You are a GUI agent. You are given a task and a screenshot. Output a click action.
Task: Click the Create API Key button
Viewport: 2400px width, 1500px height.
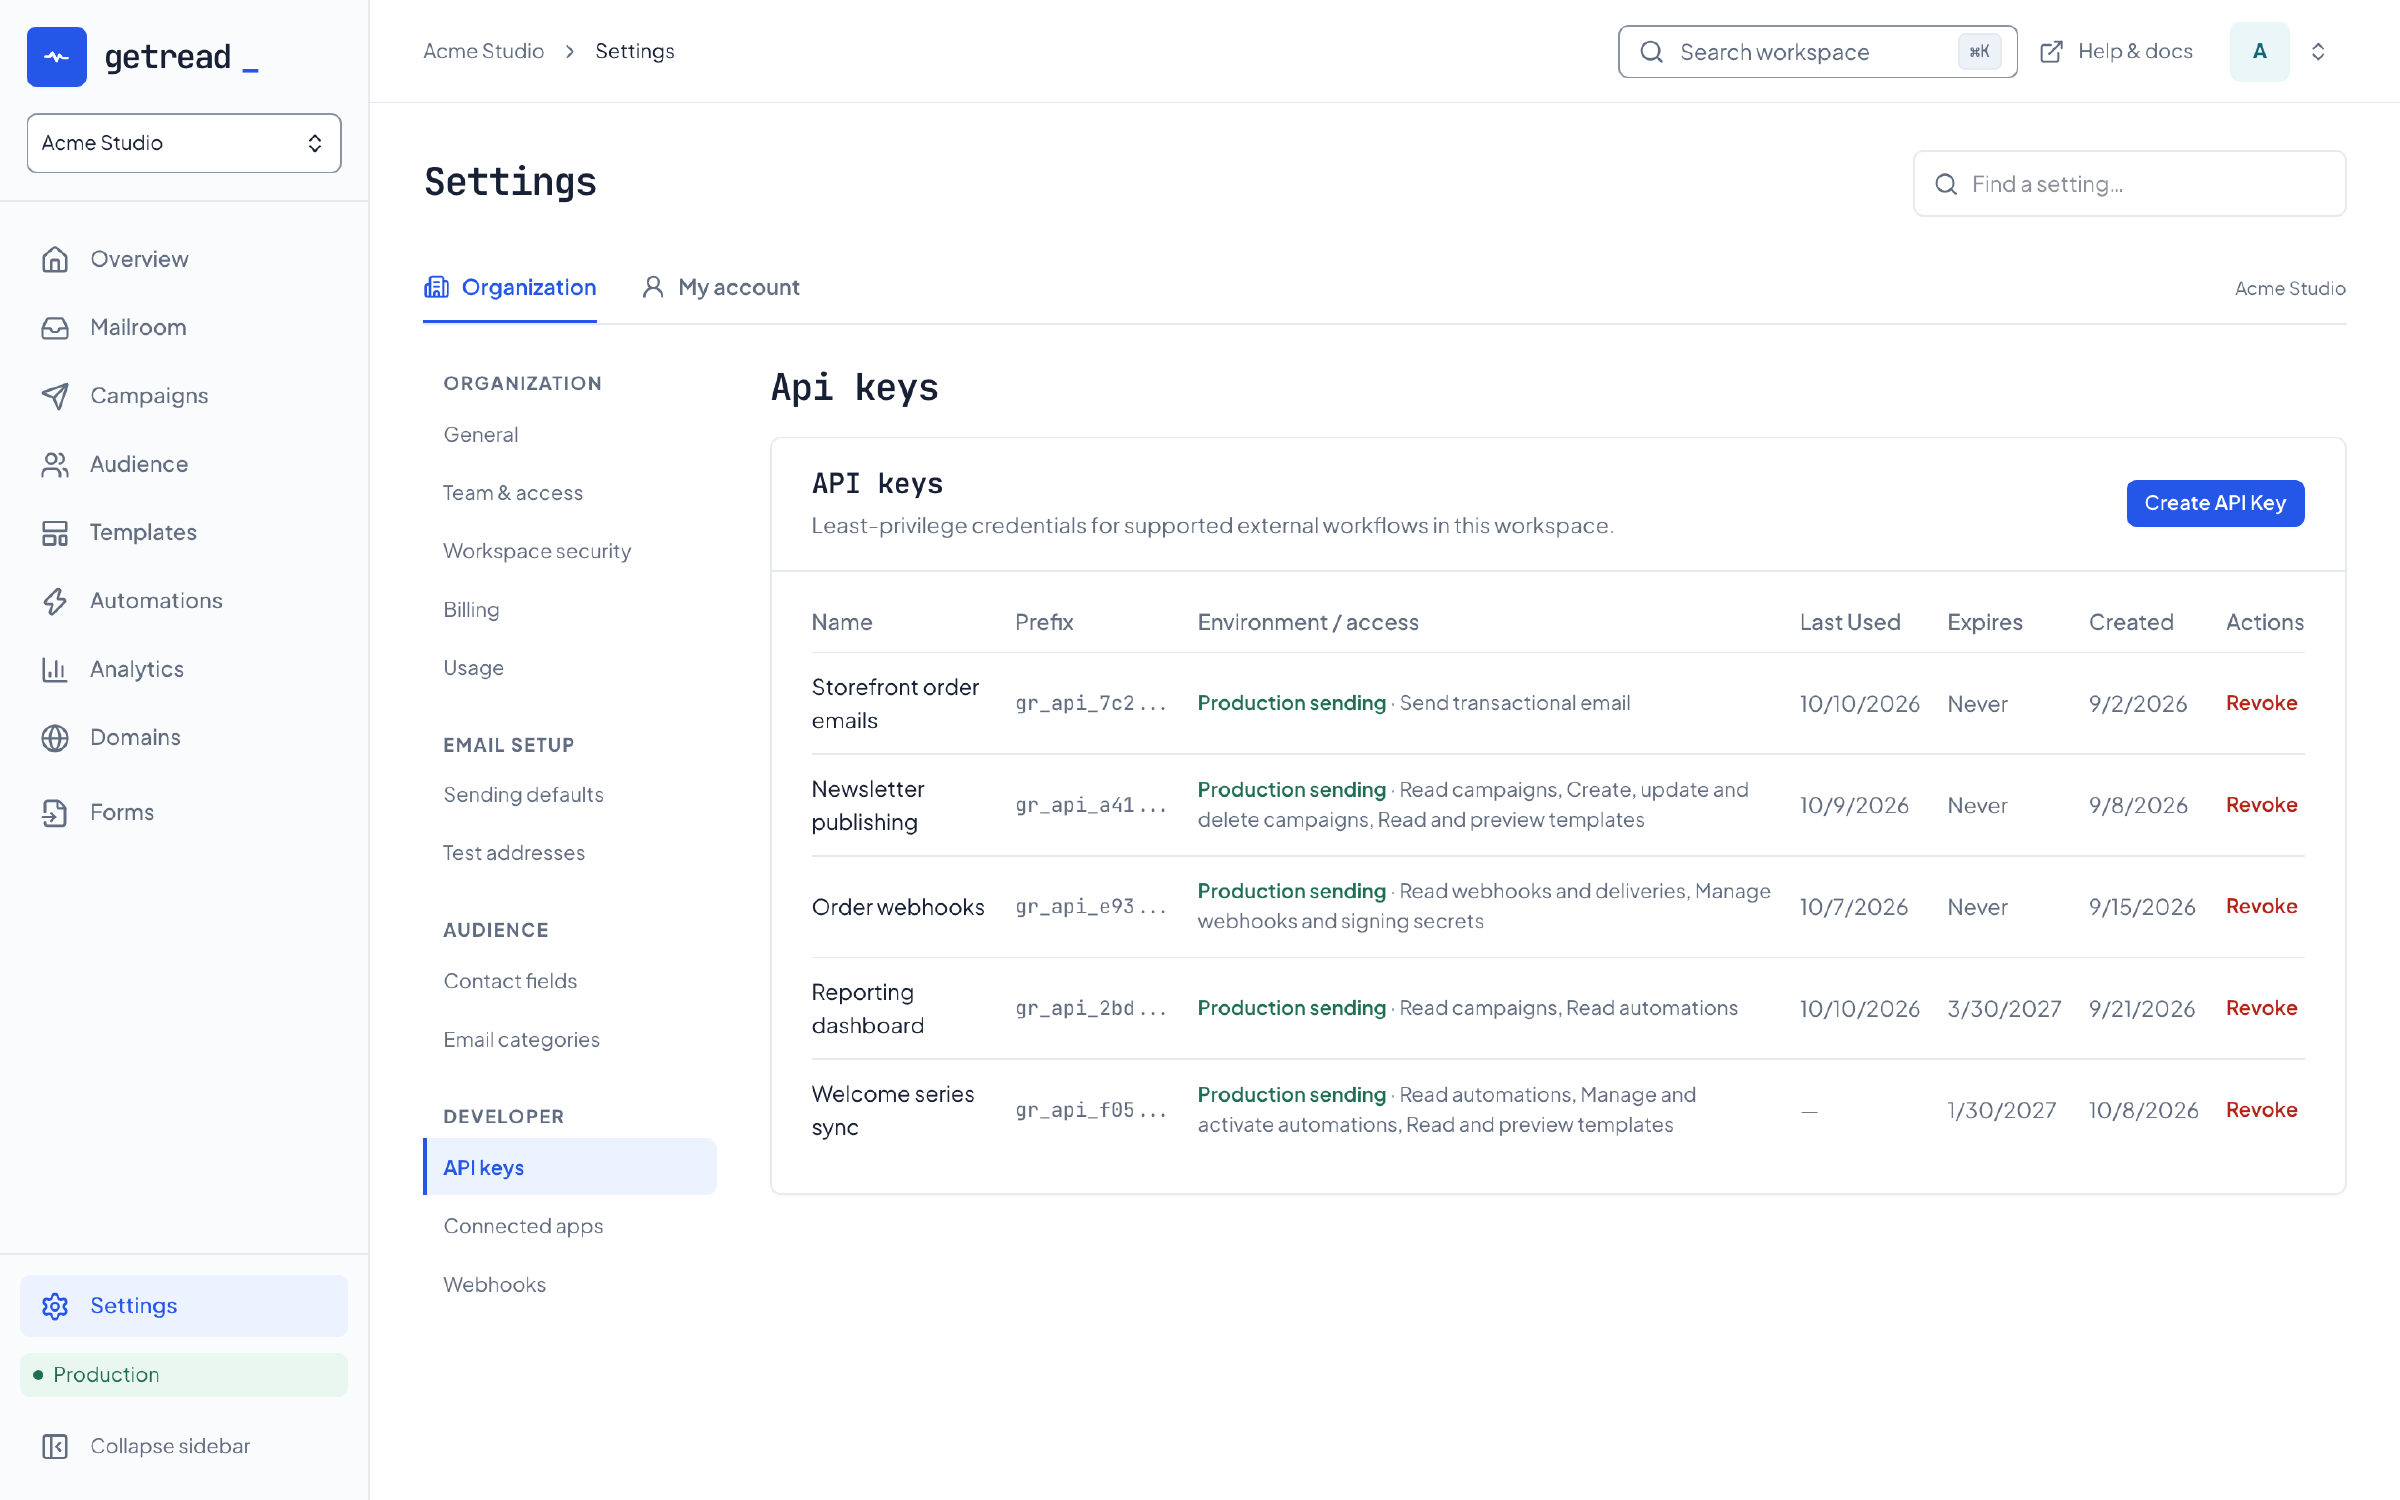[2215, 503]
